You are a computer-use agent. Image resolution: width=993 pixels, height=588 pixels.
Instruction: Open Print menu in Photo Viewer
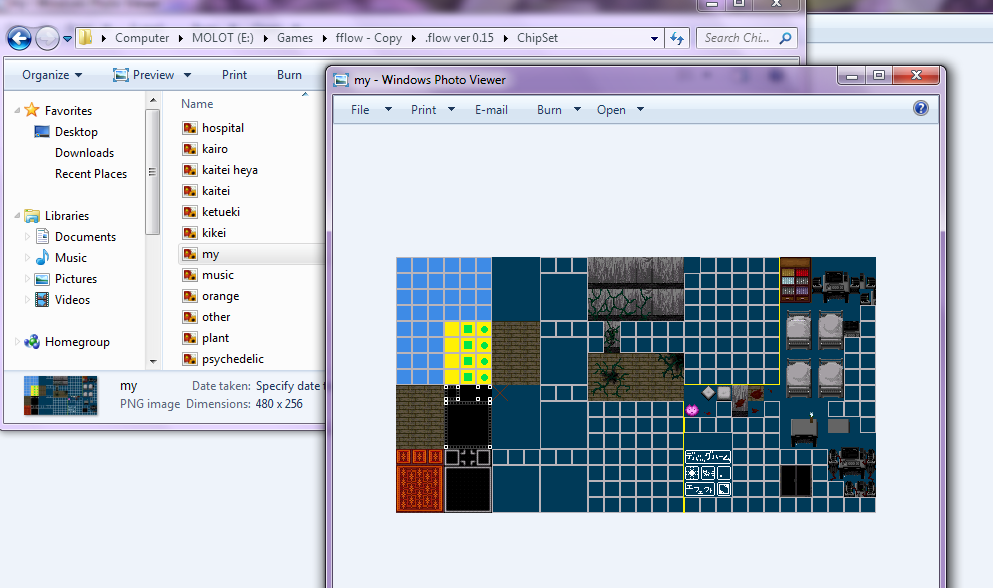433,110
